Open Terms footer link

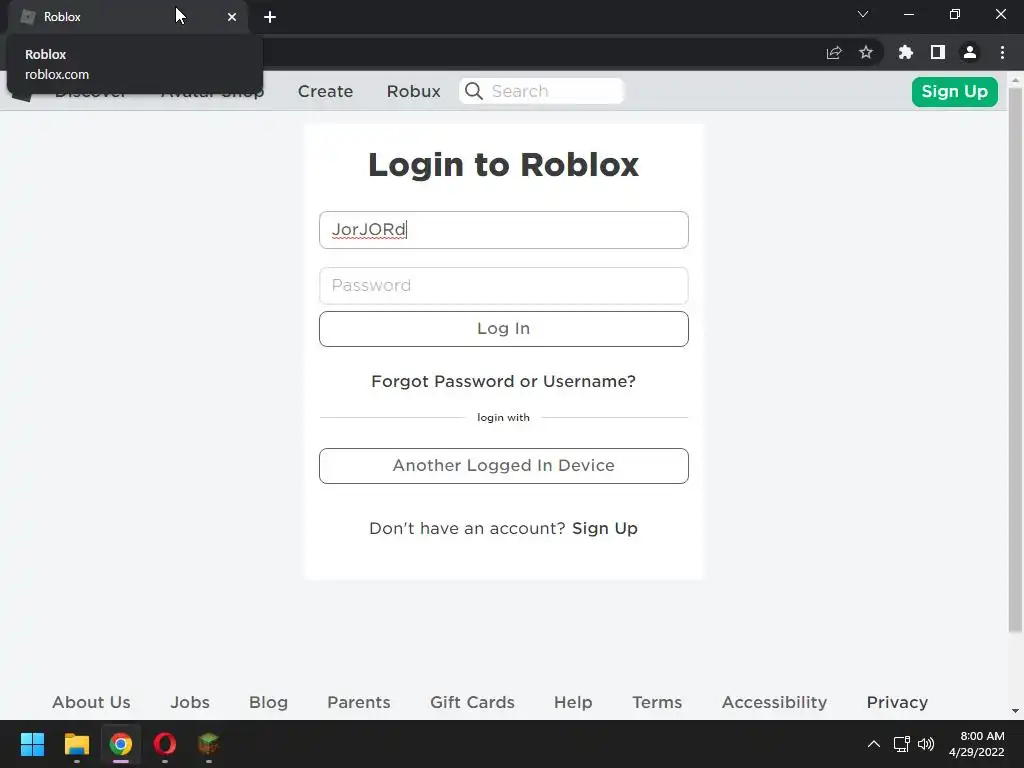coord(657,702)
